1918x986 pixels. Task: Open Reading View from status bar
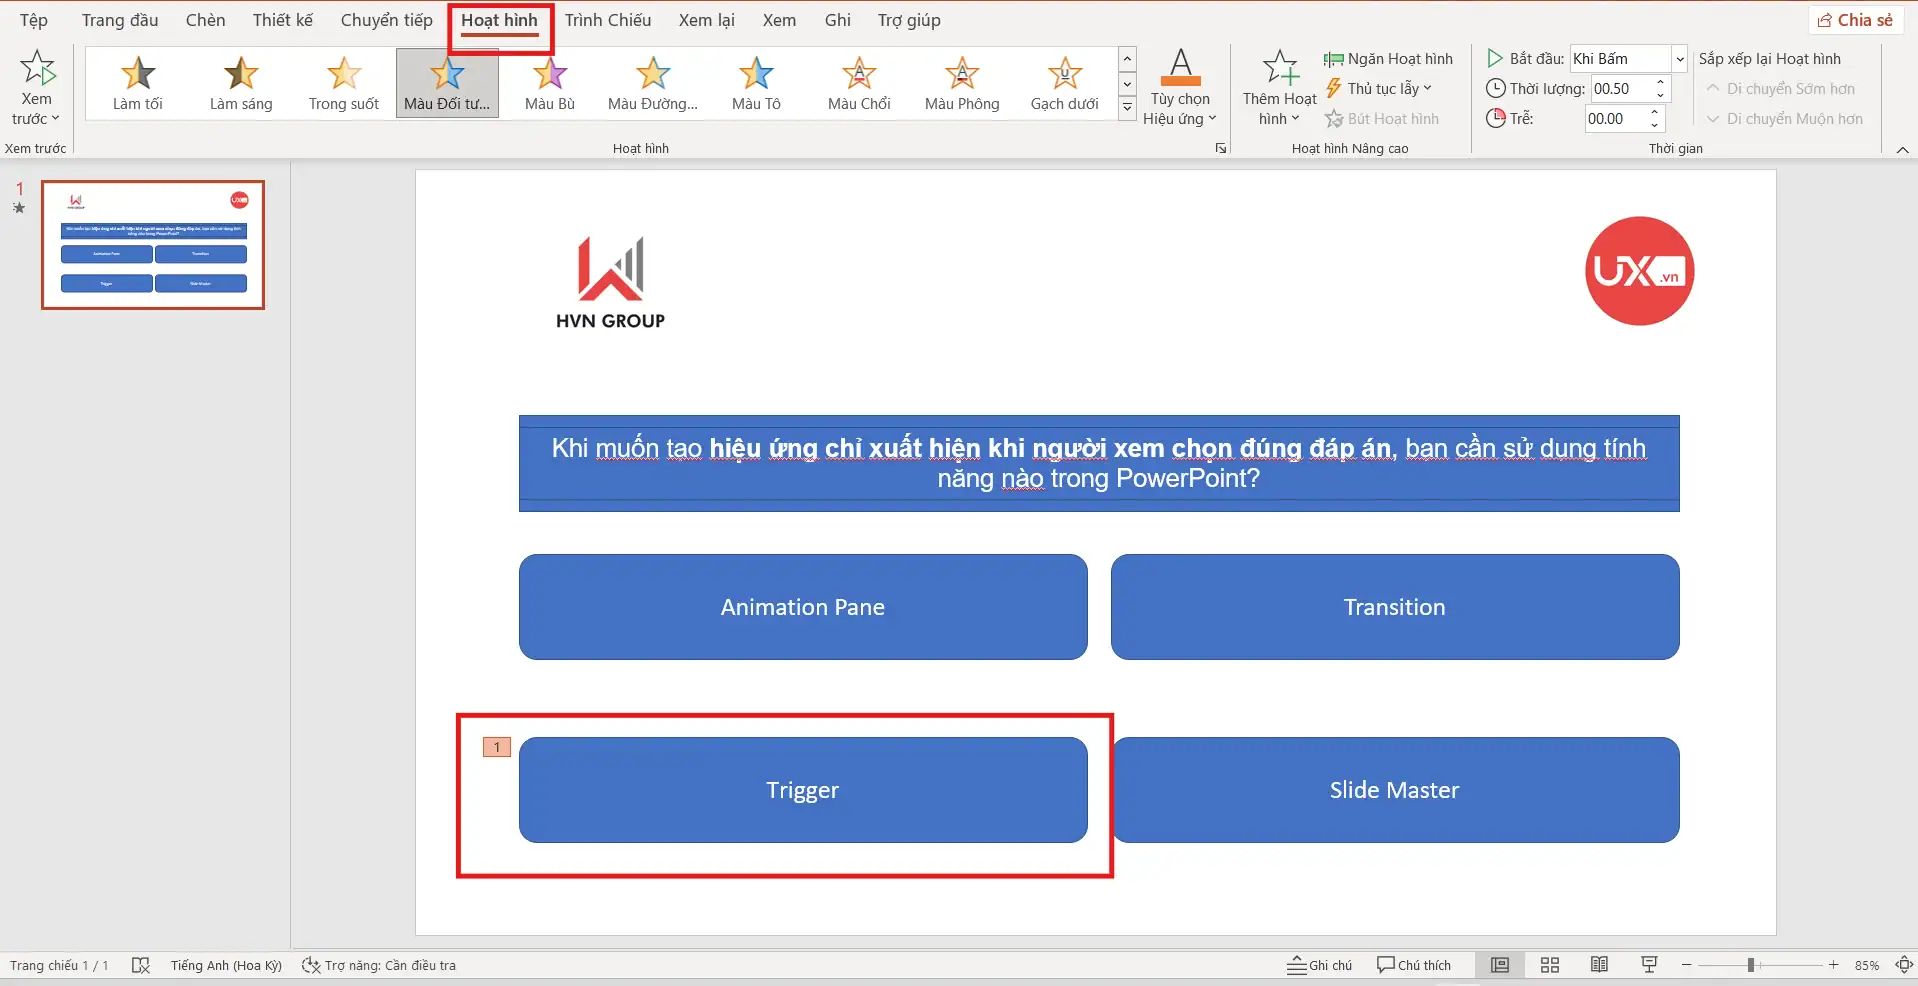click(1599, 965)
